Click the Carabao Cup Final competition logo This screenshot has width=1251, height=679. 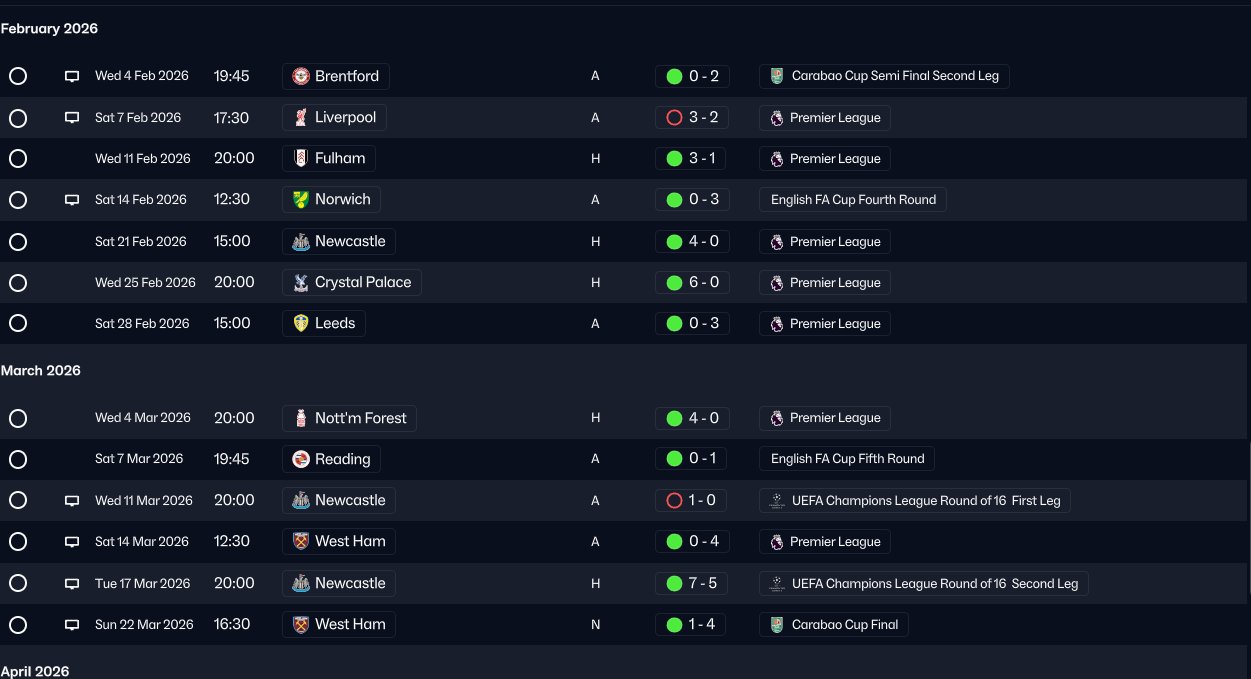click(777, 624)
